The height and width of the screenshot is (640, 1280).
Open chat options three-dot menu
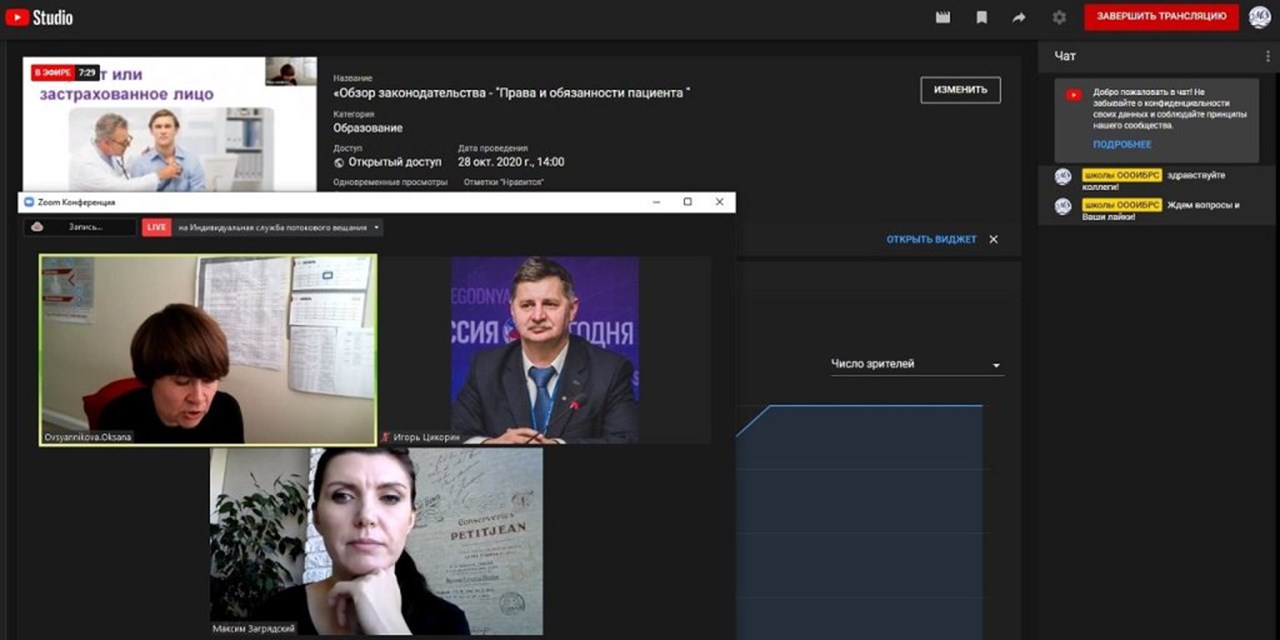click(x=1267, y=57)
